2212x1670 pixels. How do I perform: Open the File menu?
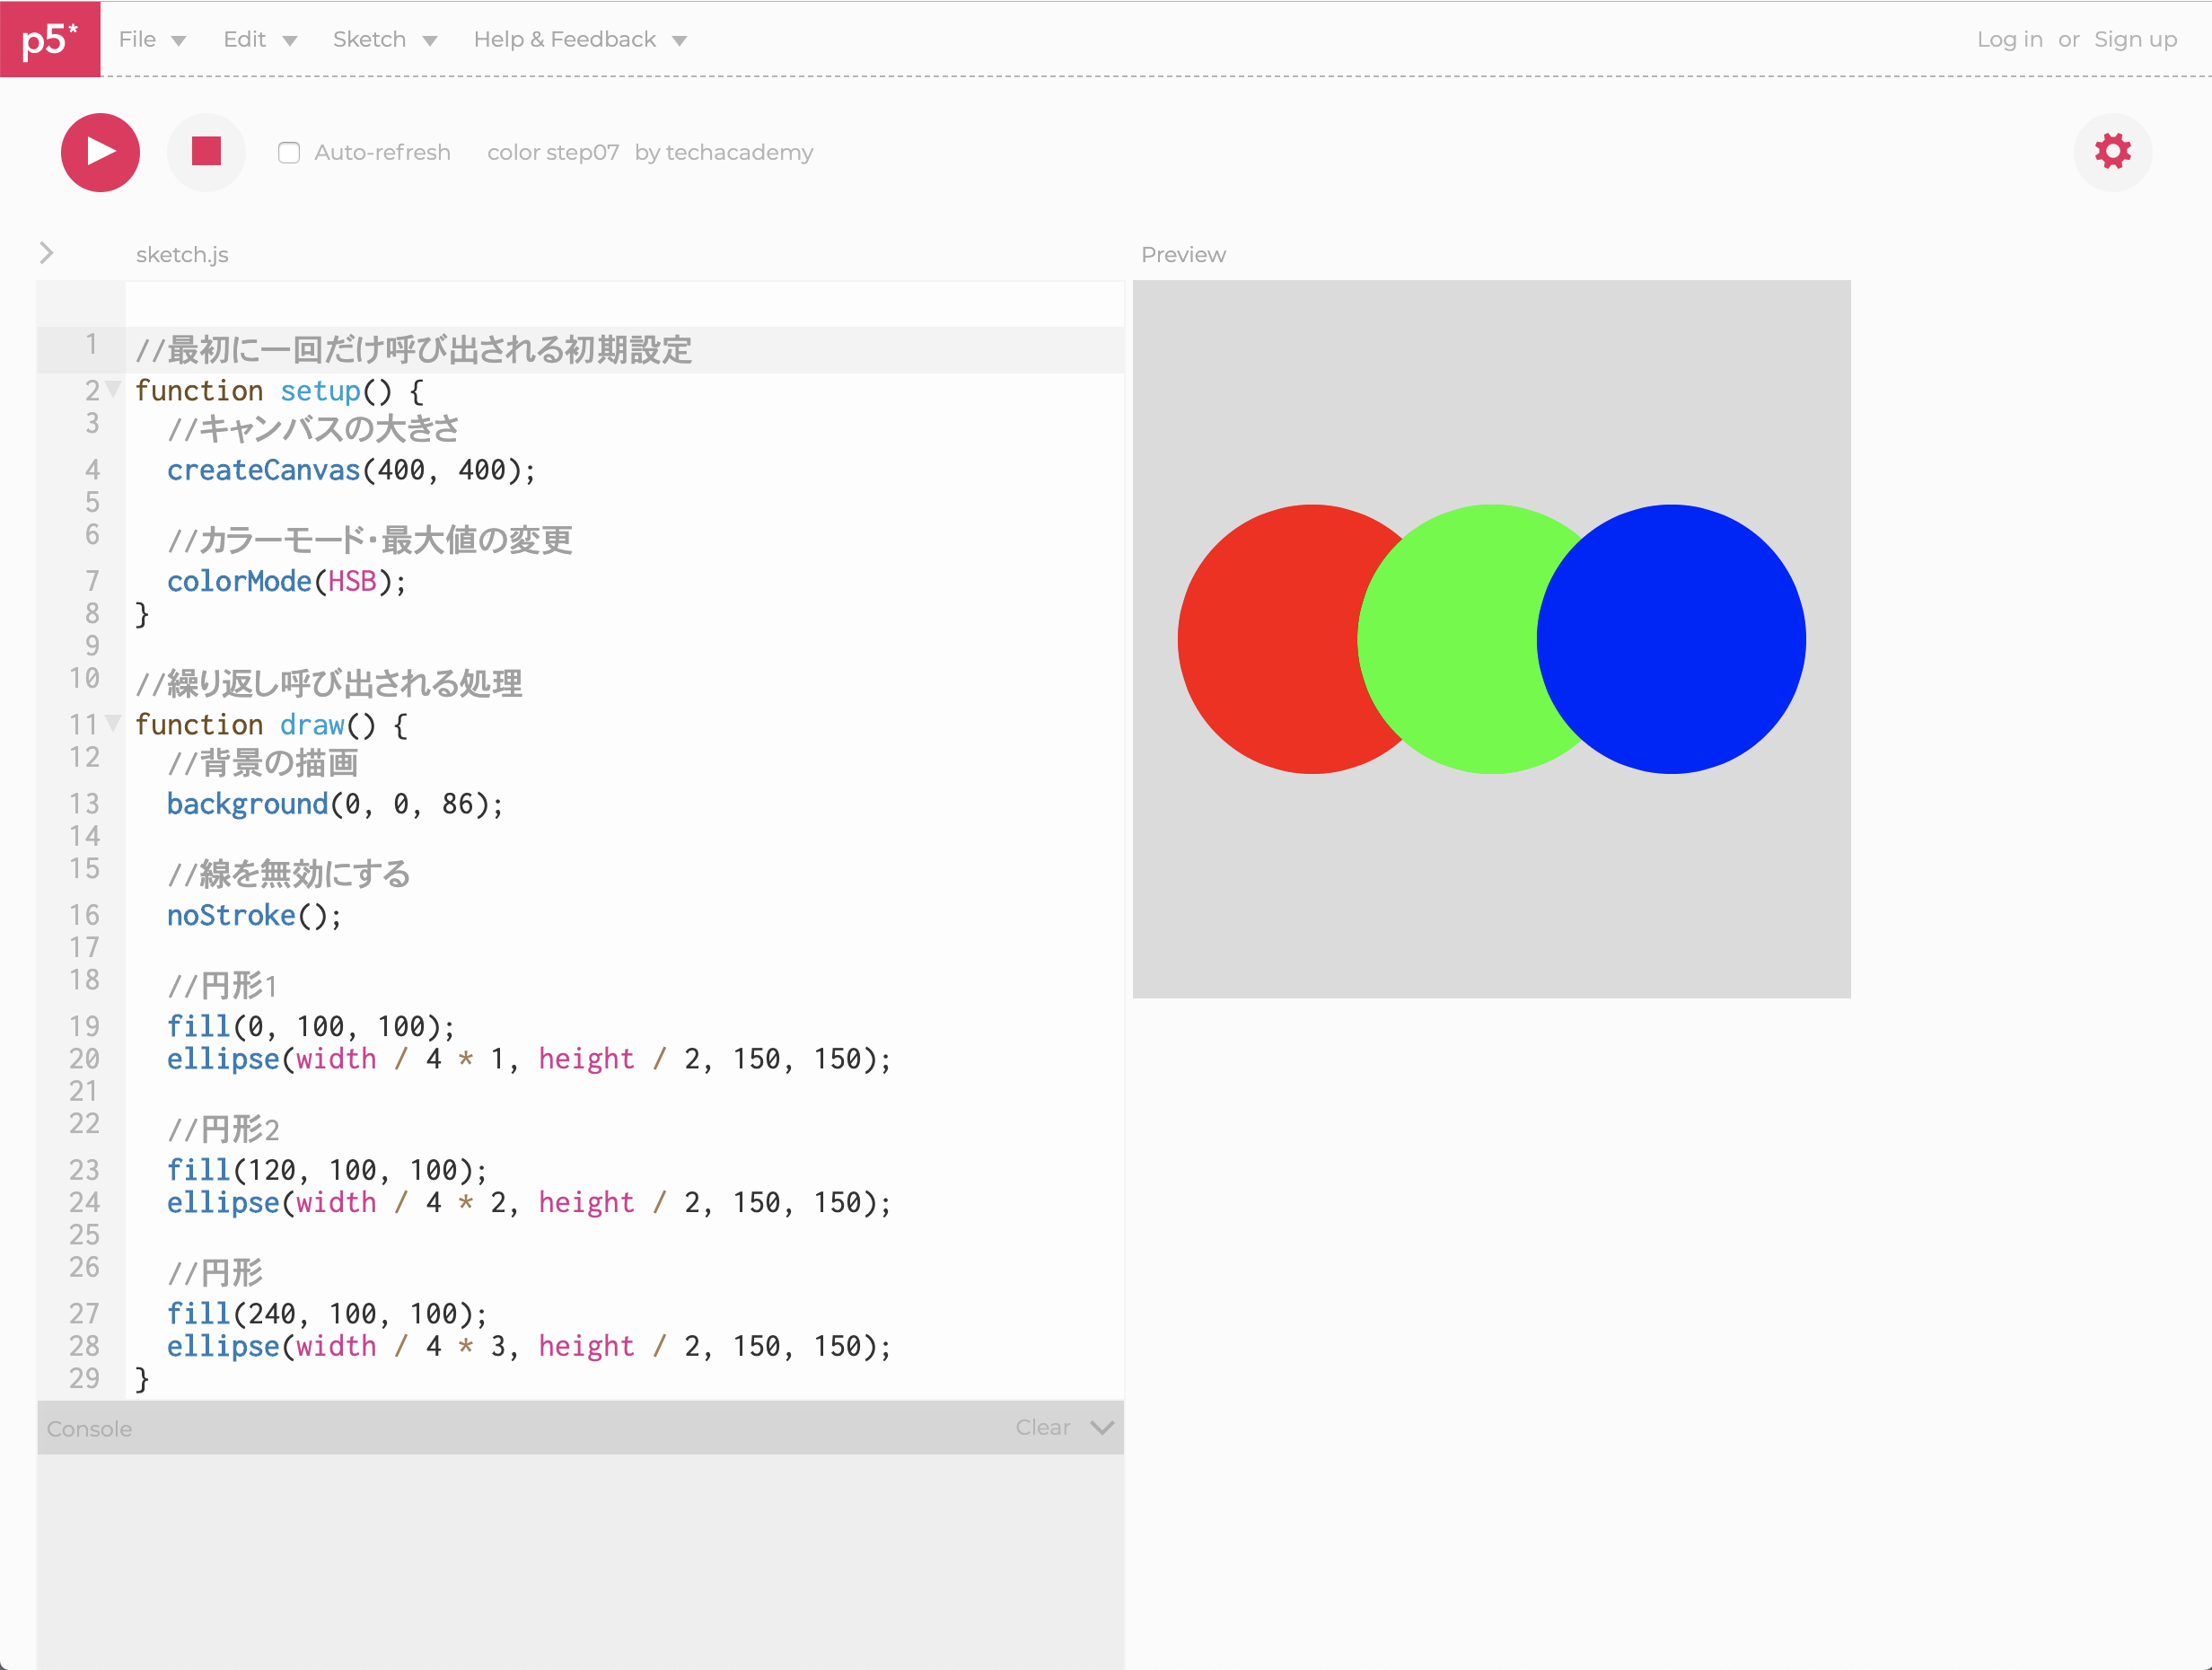click(152, 39)
